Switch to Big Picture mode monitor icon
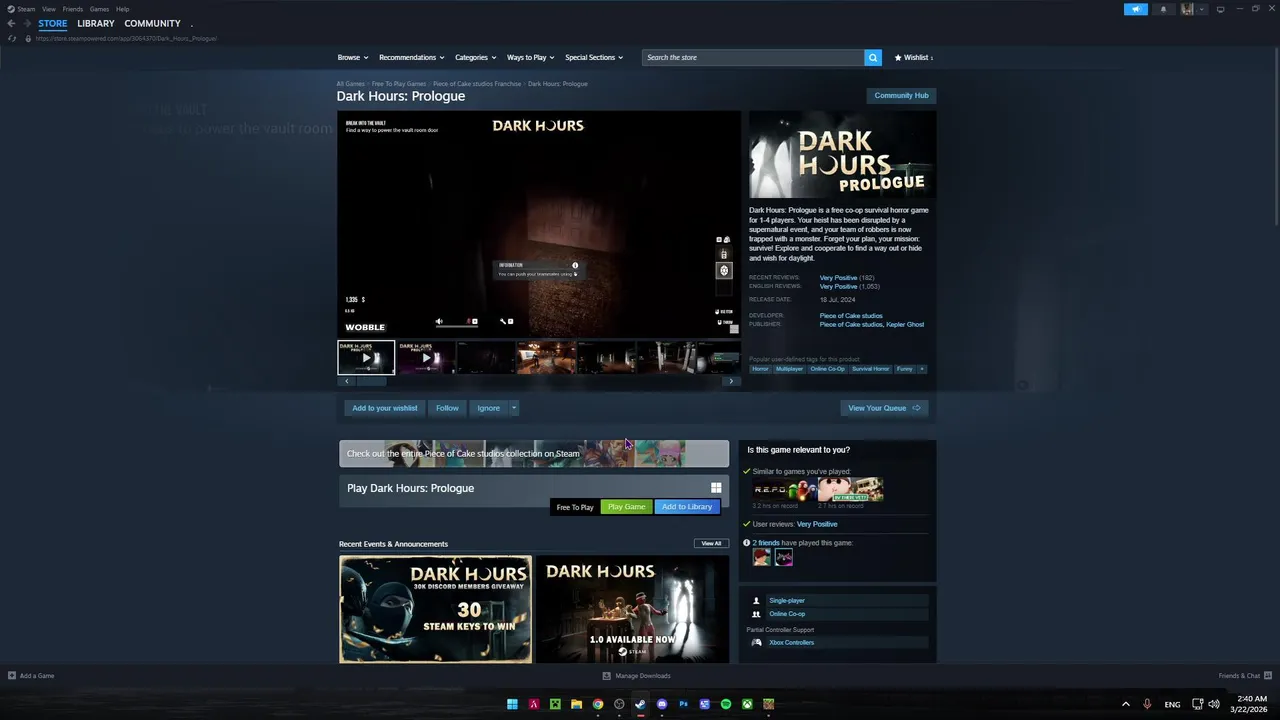 pos(1220,9)
